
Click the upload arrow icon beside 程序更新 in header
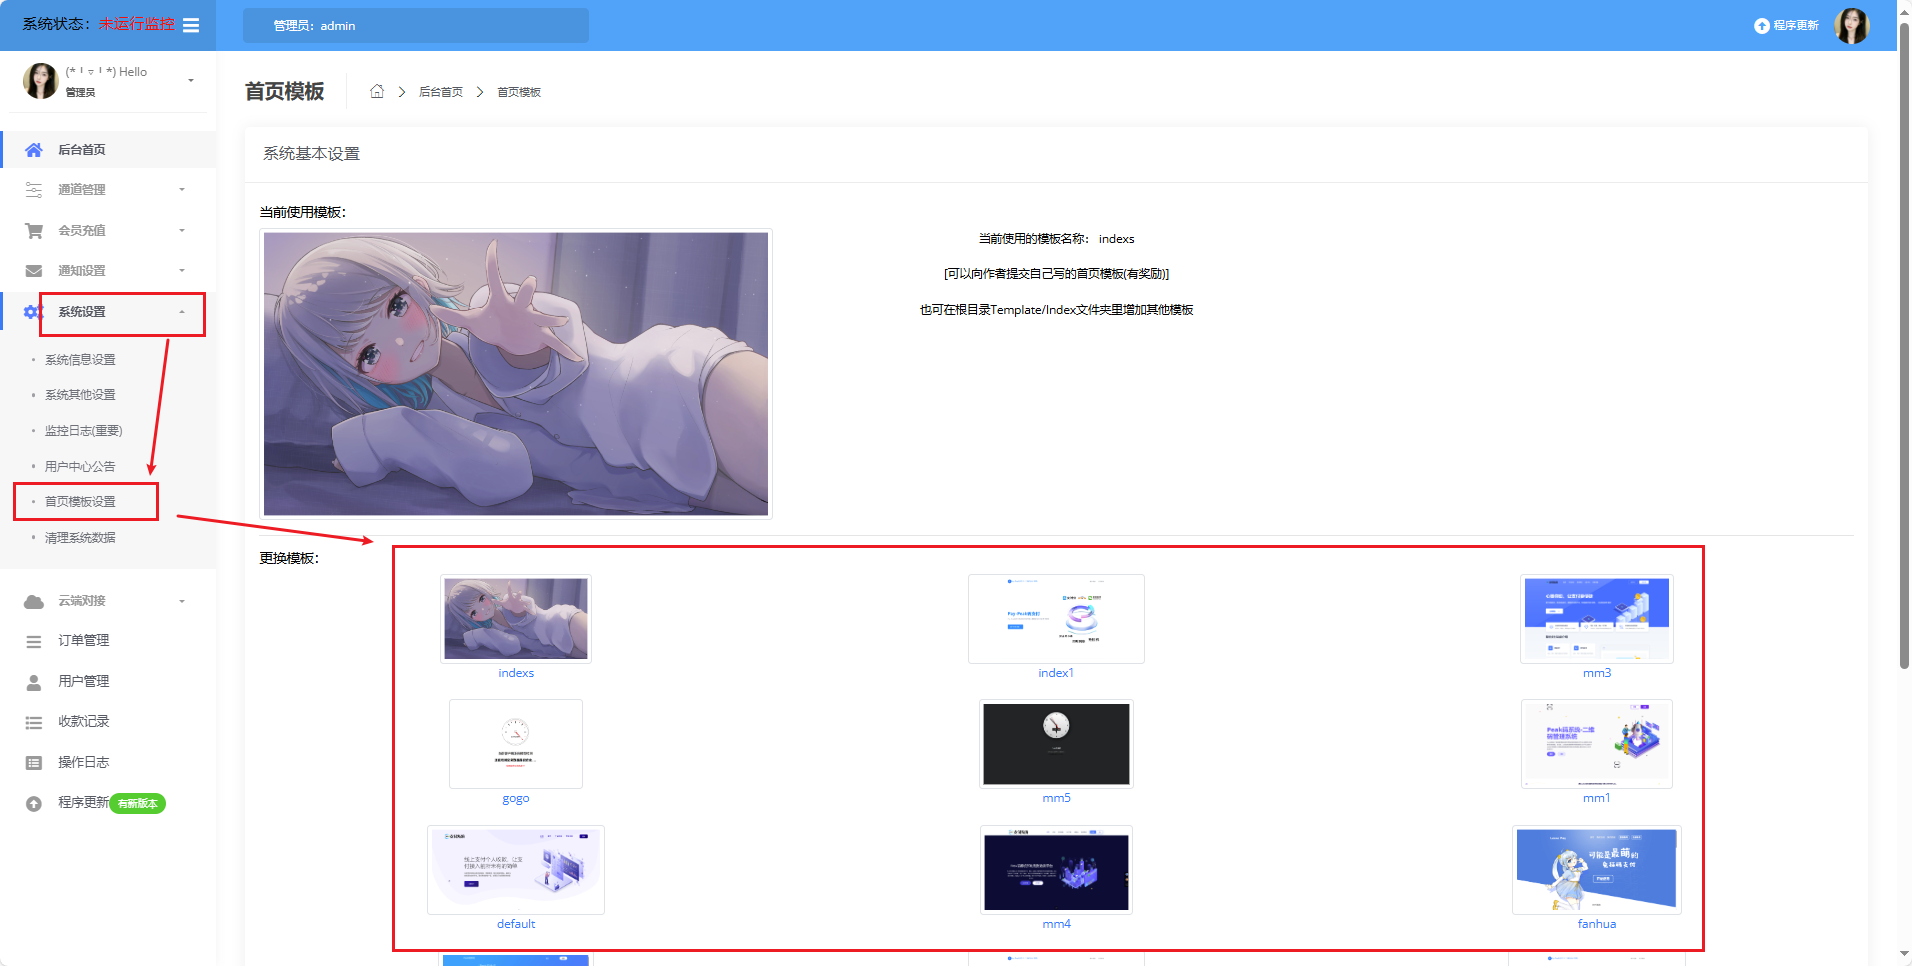[x=1761, y=26]
